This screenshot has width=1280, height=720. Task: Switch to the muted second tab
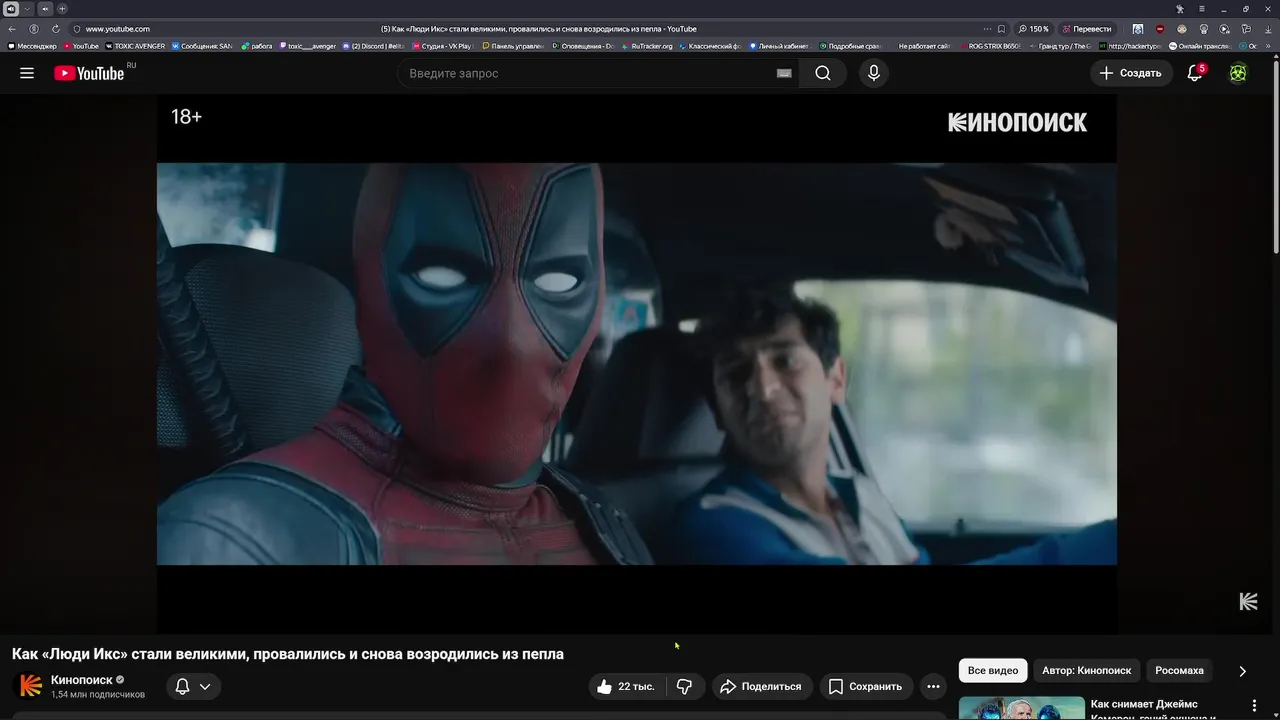tap(45, 9)
